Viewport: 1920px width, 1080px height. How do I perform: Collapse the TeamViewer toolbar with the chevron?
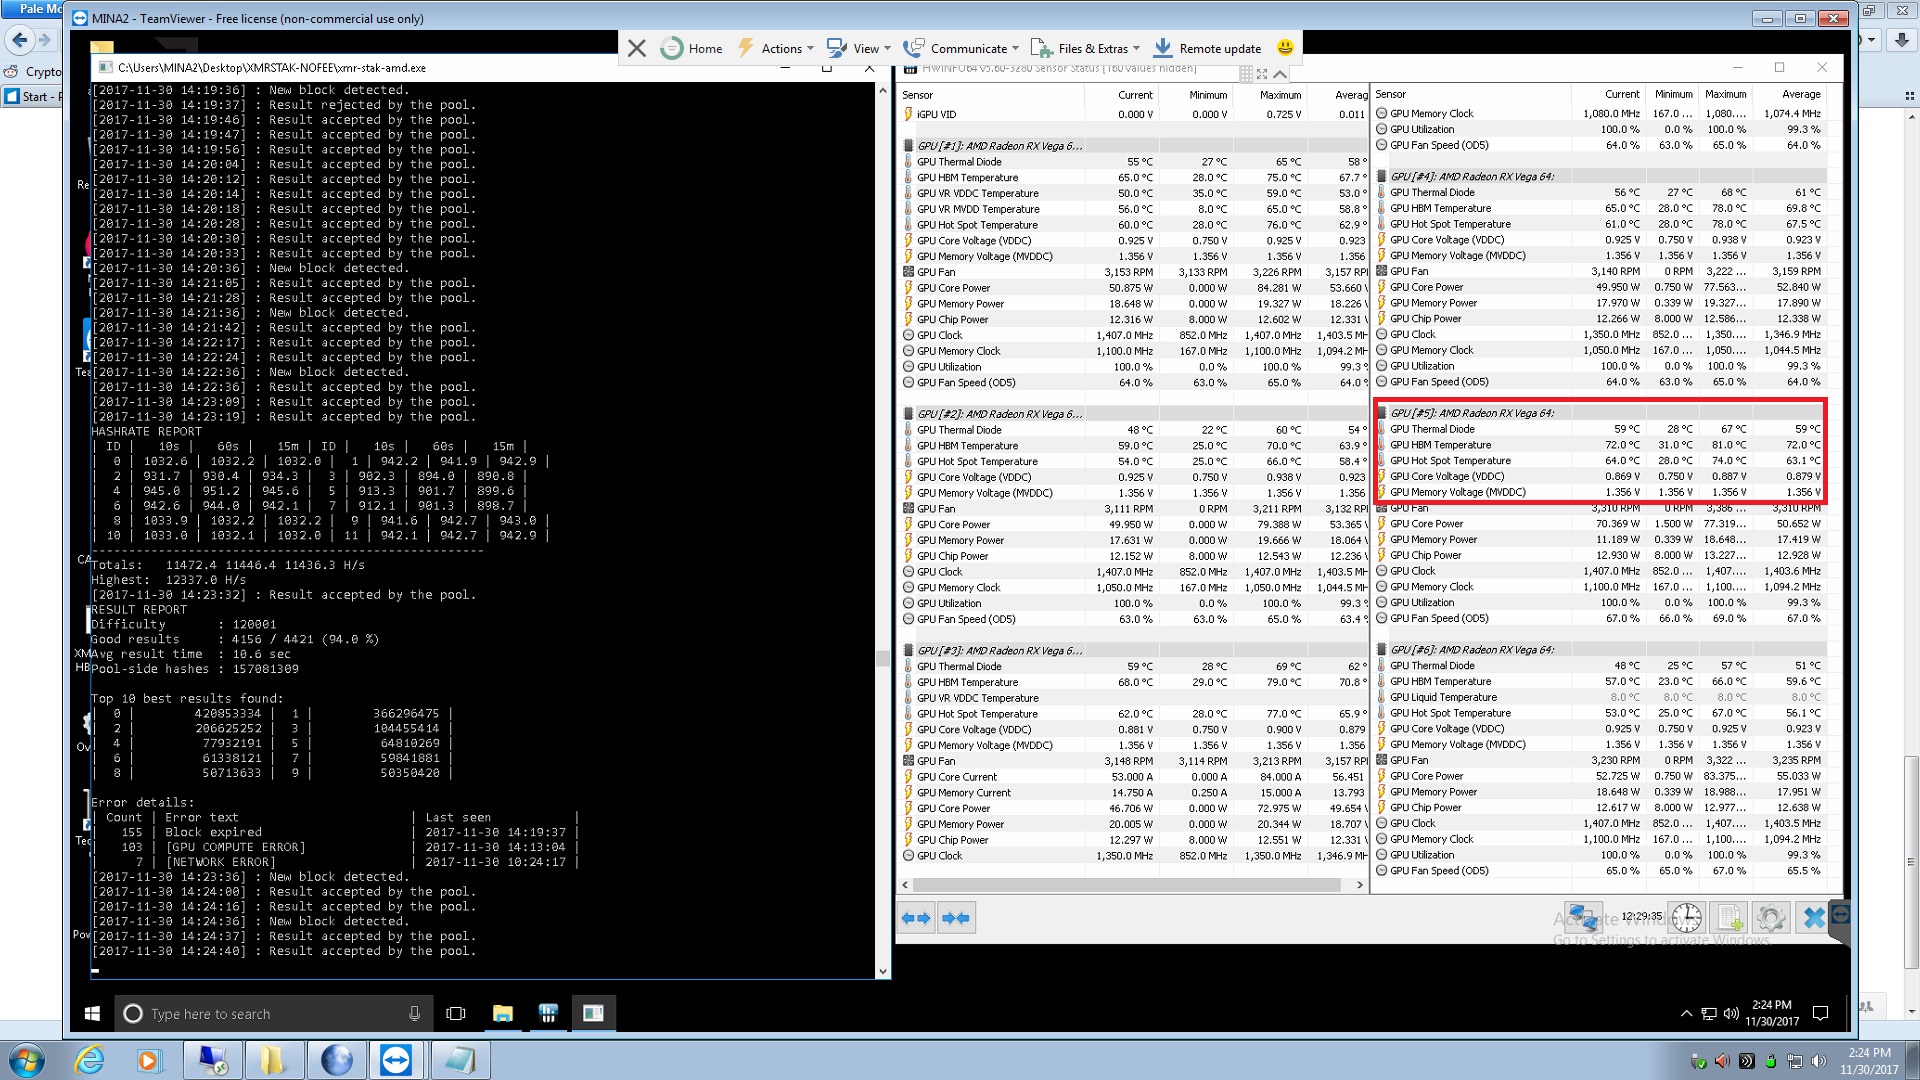(1280, 74)
